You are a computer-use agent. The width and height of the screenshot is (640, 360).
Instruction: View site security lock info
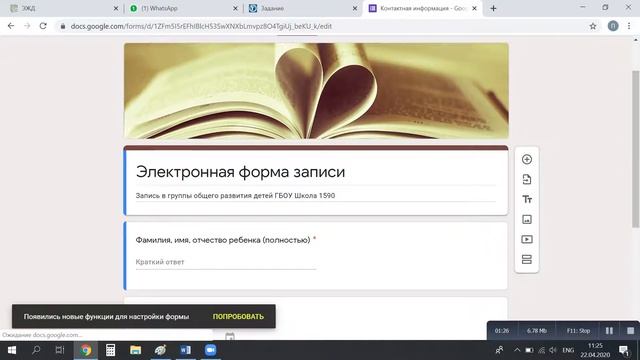pos(63,26)
